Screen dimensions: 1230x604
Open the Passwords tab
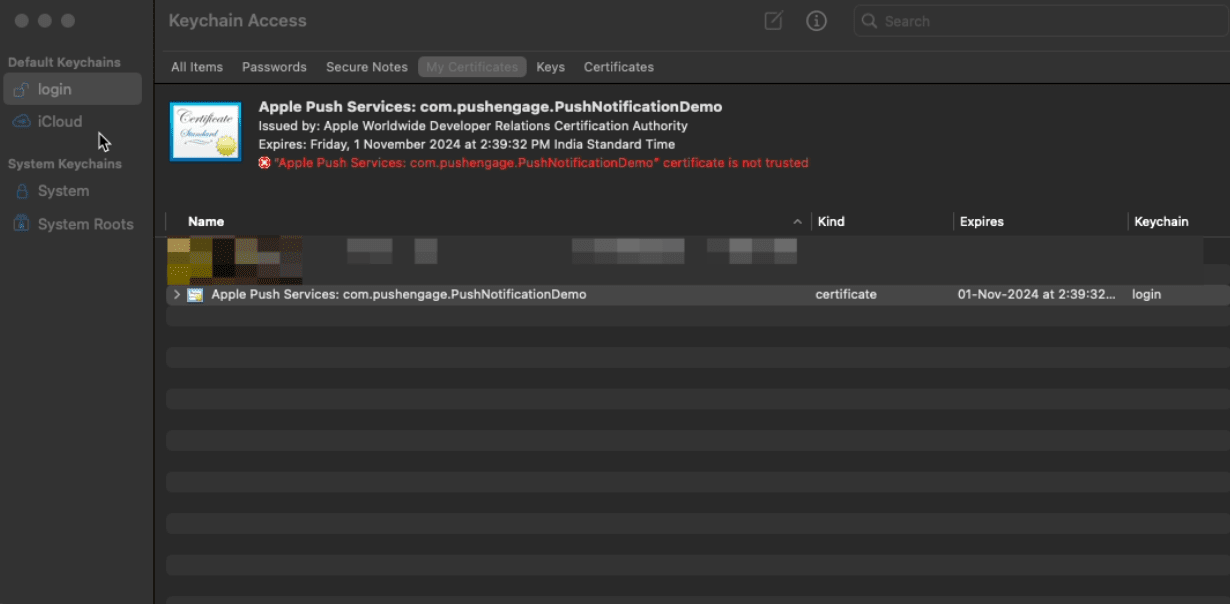(274, 67)
